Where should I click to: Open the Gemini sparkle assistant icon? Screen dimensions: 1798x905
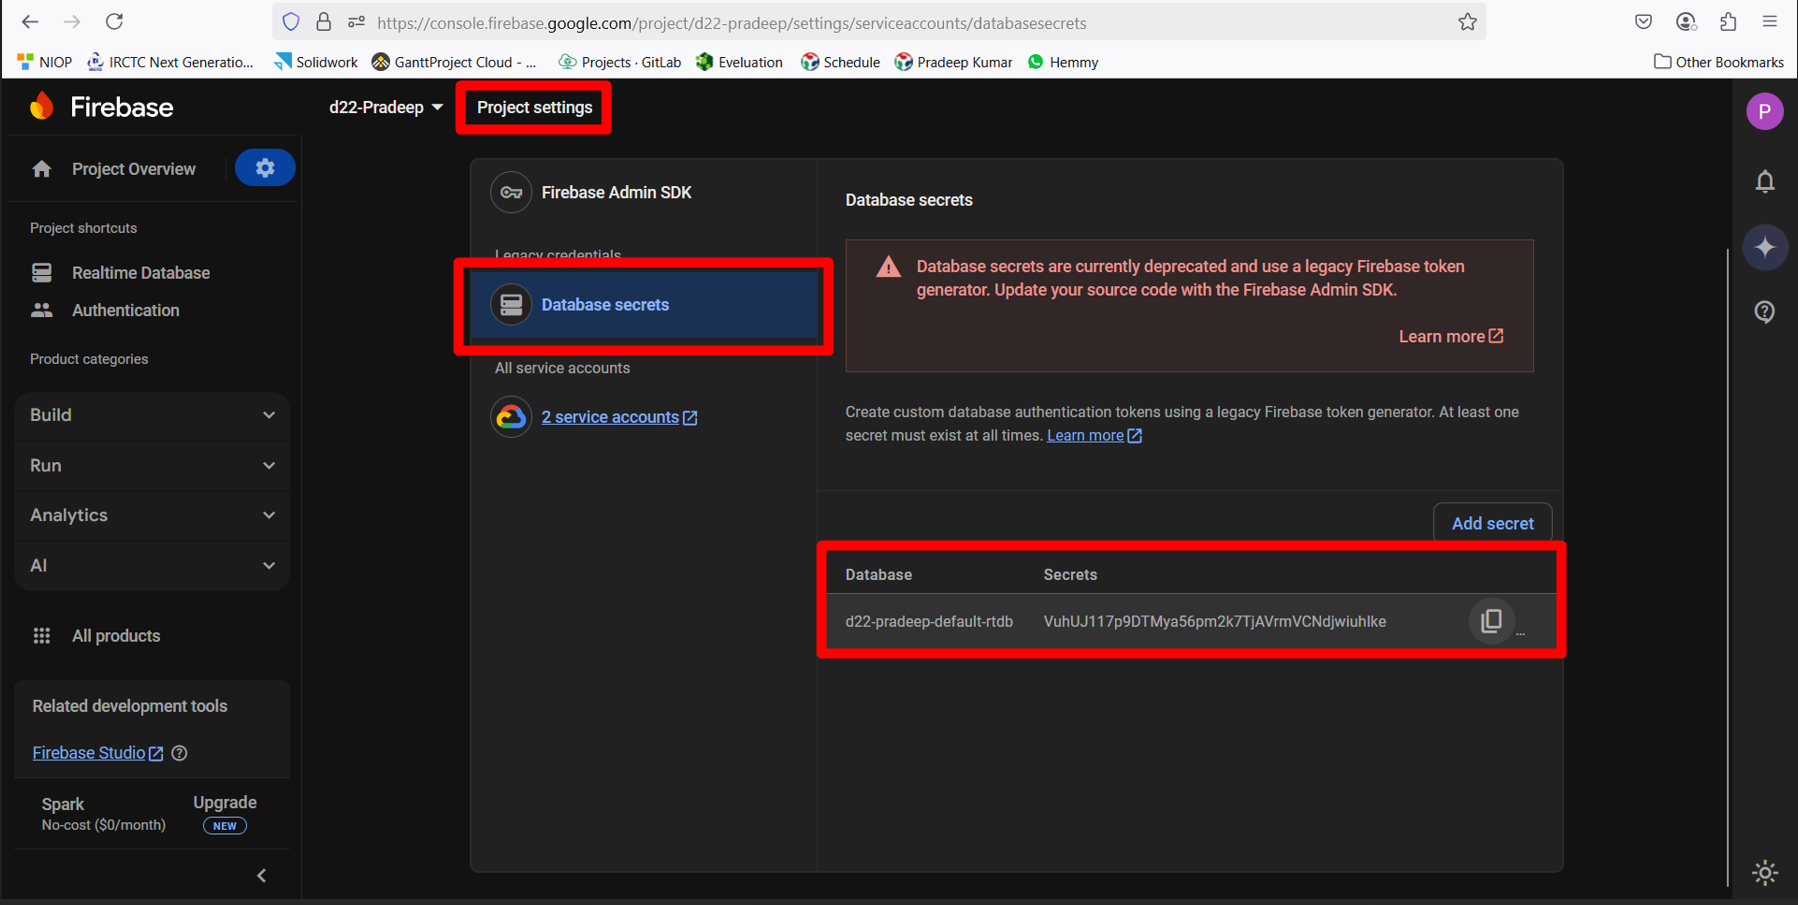coord(1765,247)
